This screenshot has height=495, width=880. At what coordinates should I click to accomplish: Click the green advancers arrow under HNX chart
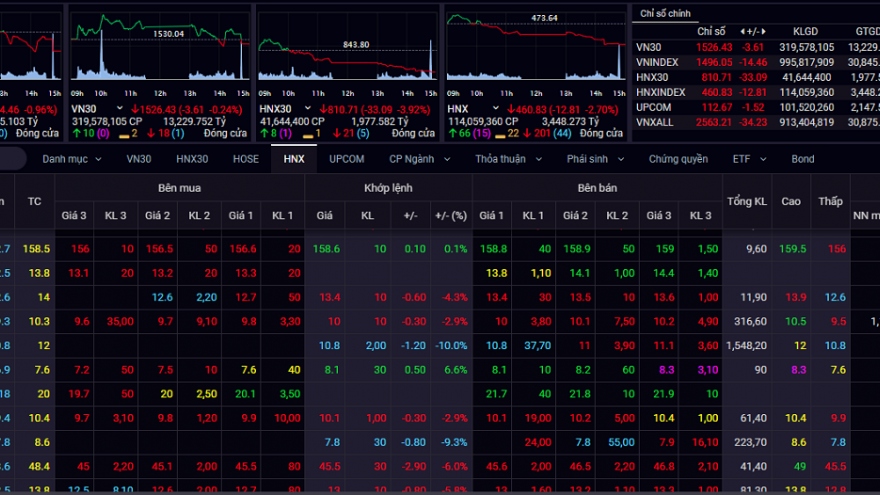pyautogui.click(x=452, y=133)
